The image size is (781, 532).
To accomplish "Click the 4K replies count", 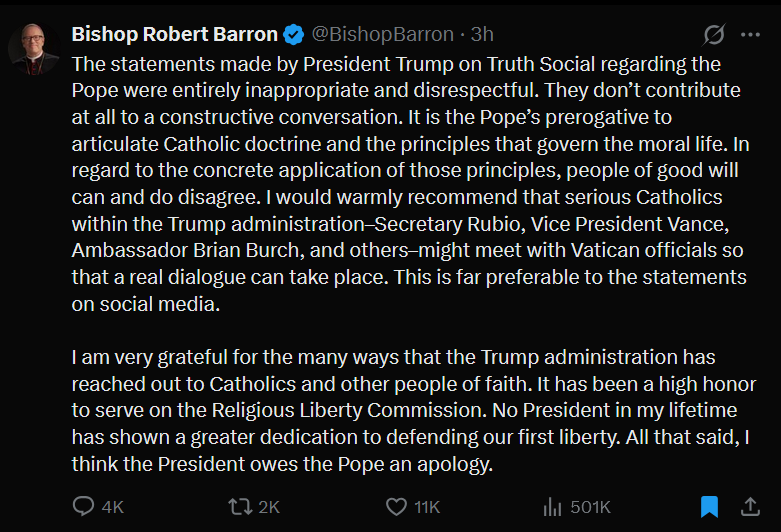I will click(x=112, y=507).
